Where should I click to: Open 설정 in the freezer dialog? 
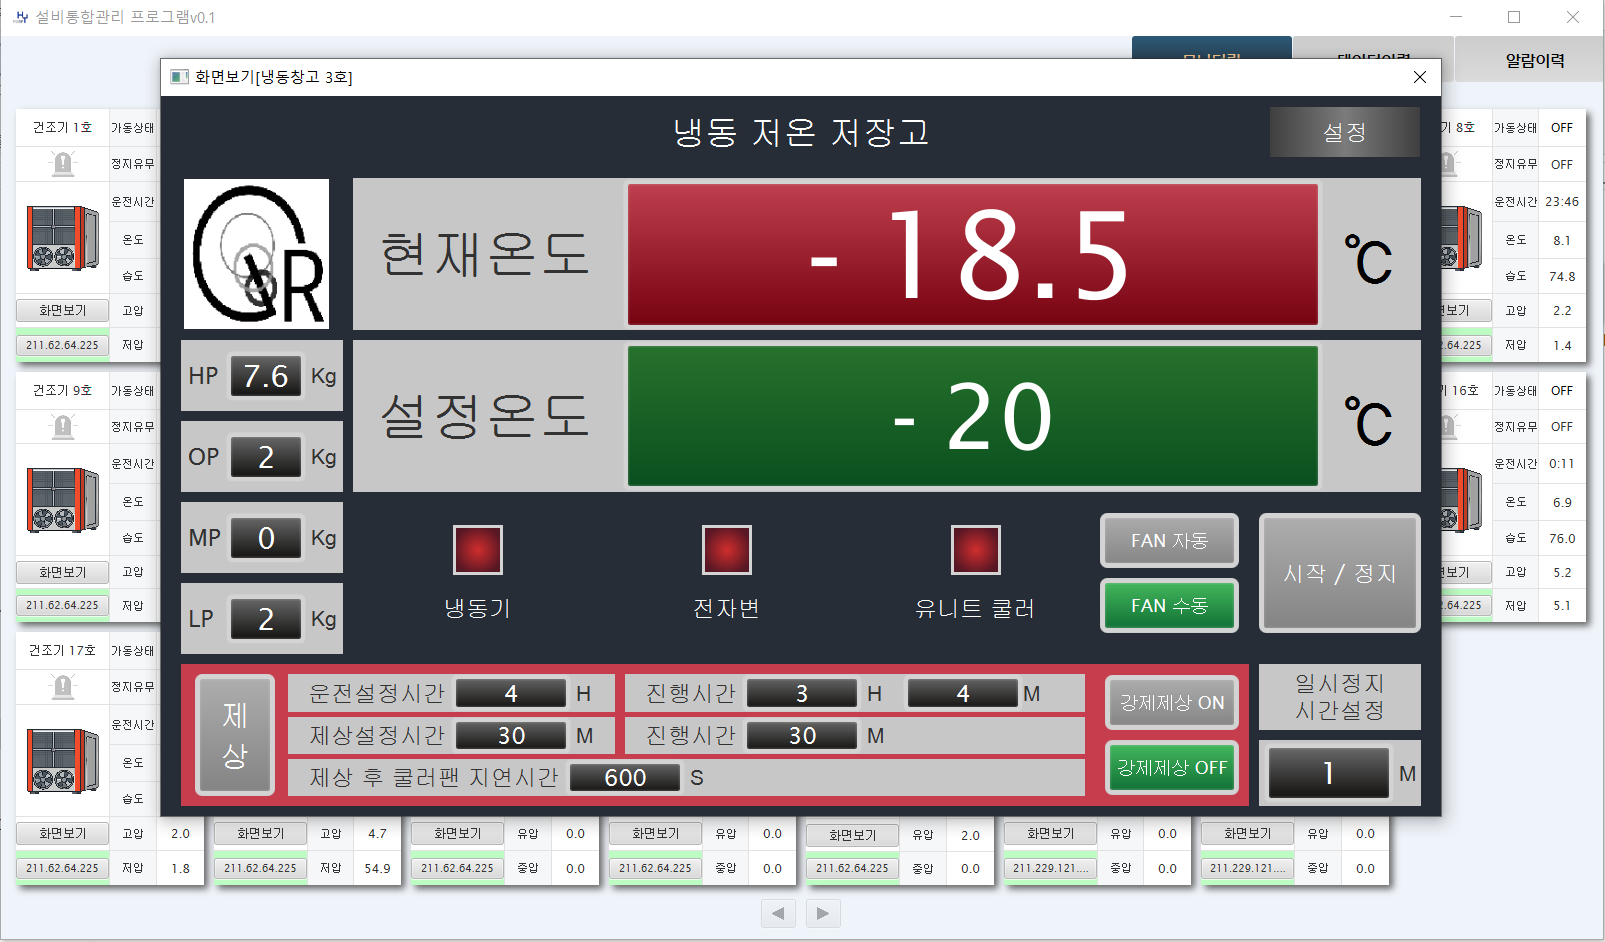tap(1344, 132)
